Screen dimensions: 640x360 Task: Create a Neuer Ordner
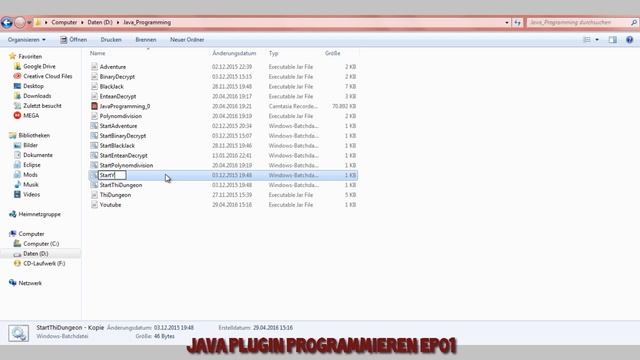187,40
